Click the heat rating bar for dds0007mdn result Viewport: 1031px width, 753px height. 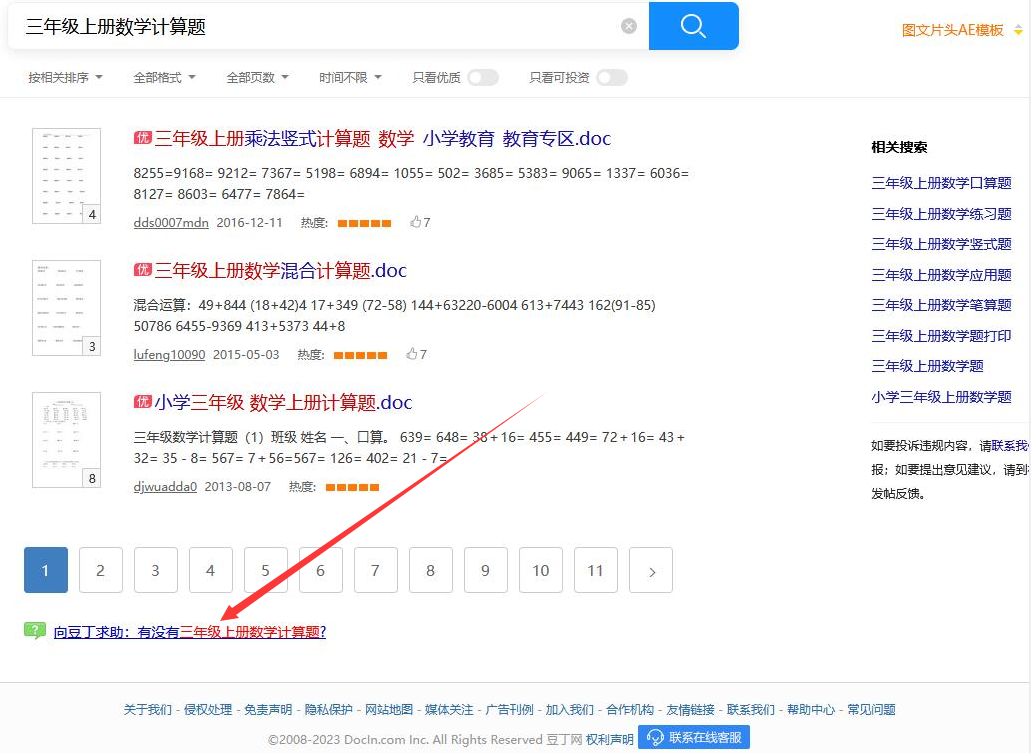(x=364, y=224)
